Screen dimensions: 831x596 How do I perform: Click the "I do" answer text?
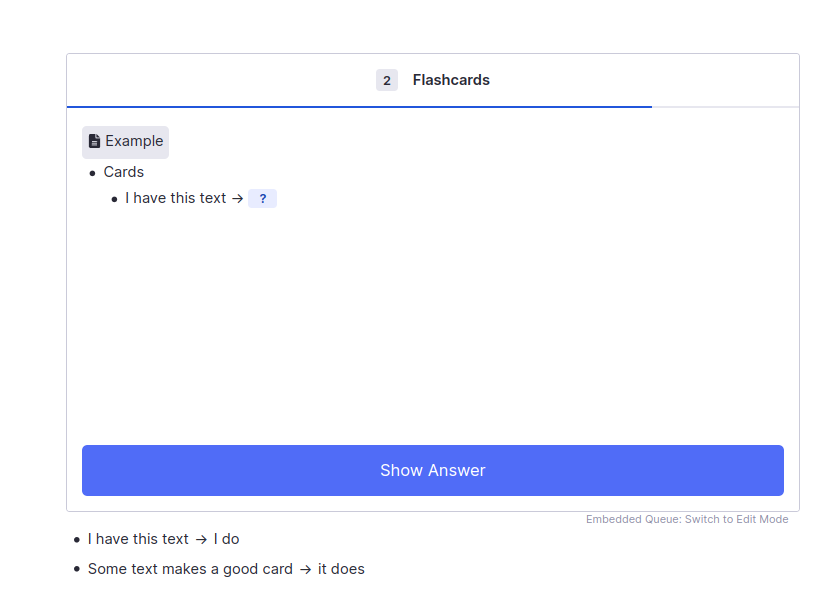coord(226,539)
